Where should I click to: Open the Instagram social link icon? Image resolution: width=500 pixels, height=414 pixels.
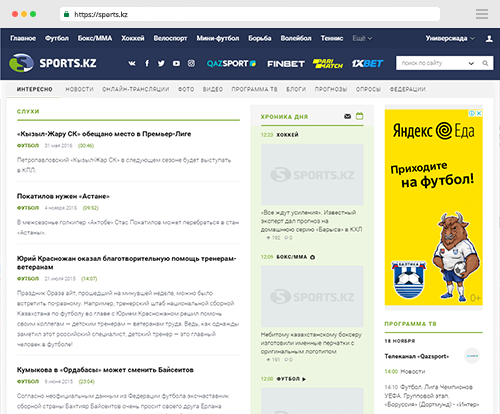(x=191, y=63)
